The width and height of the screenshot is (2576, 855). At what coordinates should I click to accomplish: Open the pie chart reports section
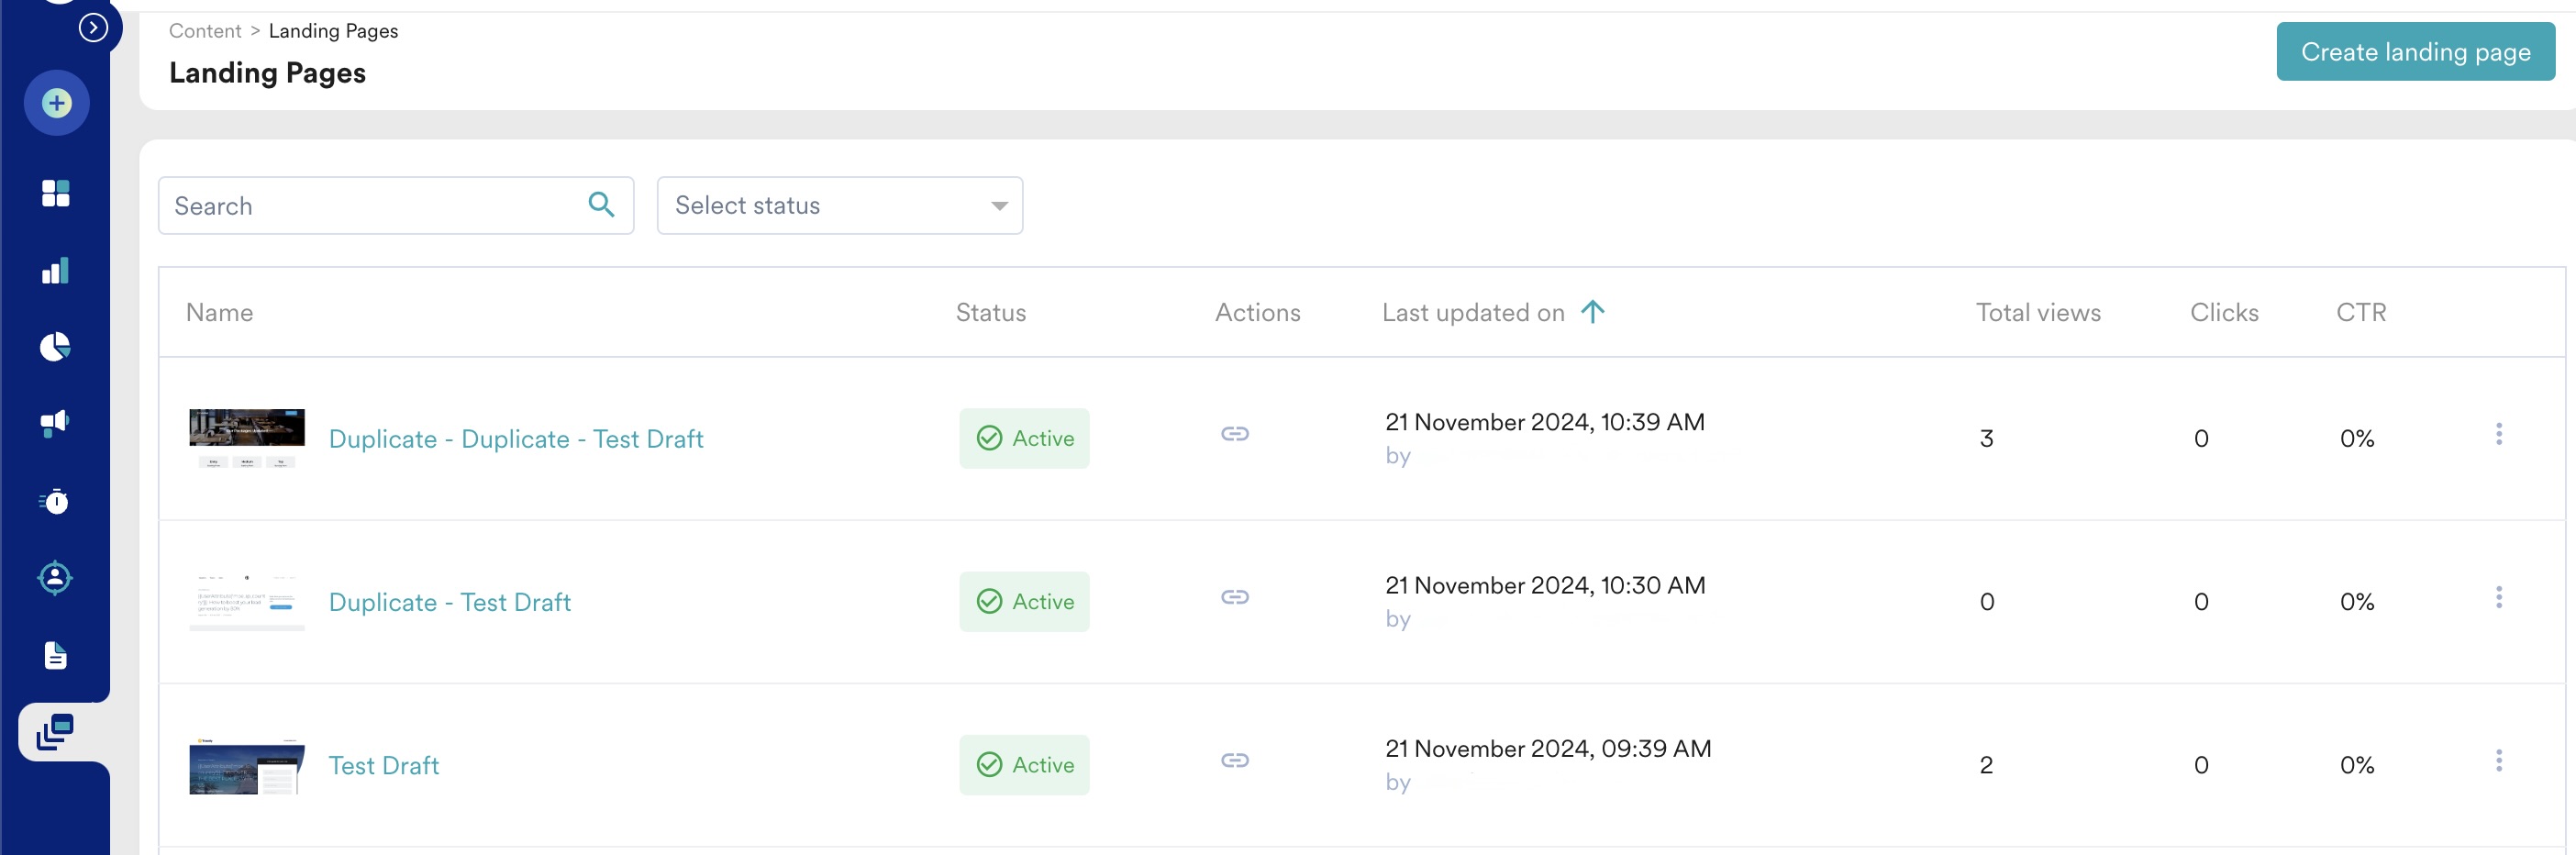tap(55, 346)
